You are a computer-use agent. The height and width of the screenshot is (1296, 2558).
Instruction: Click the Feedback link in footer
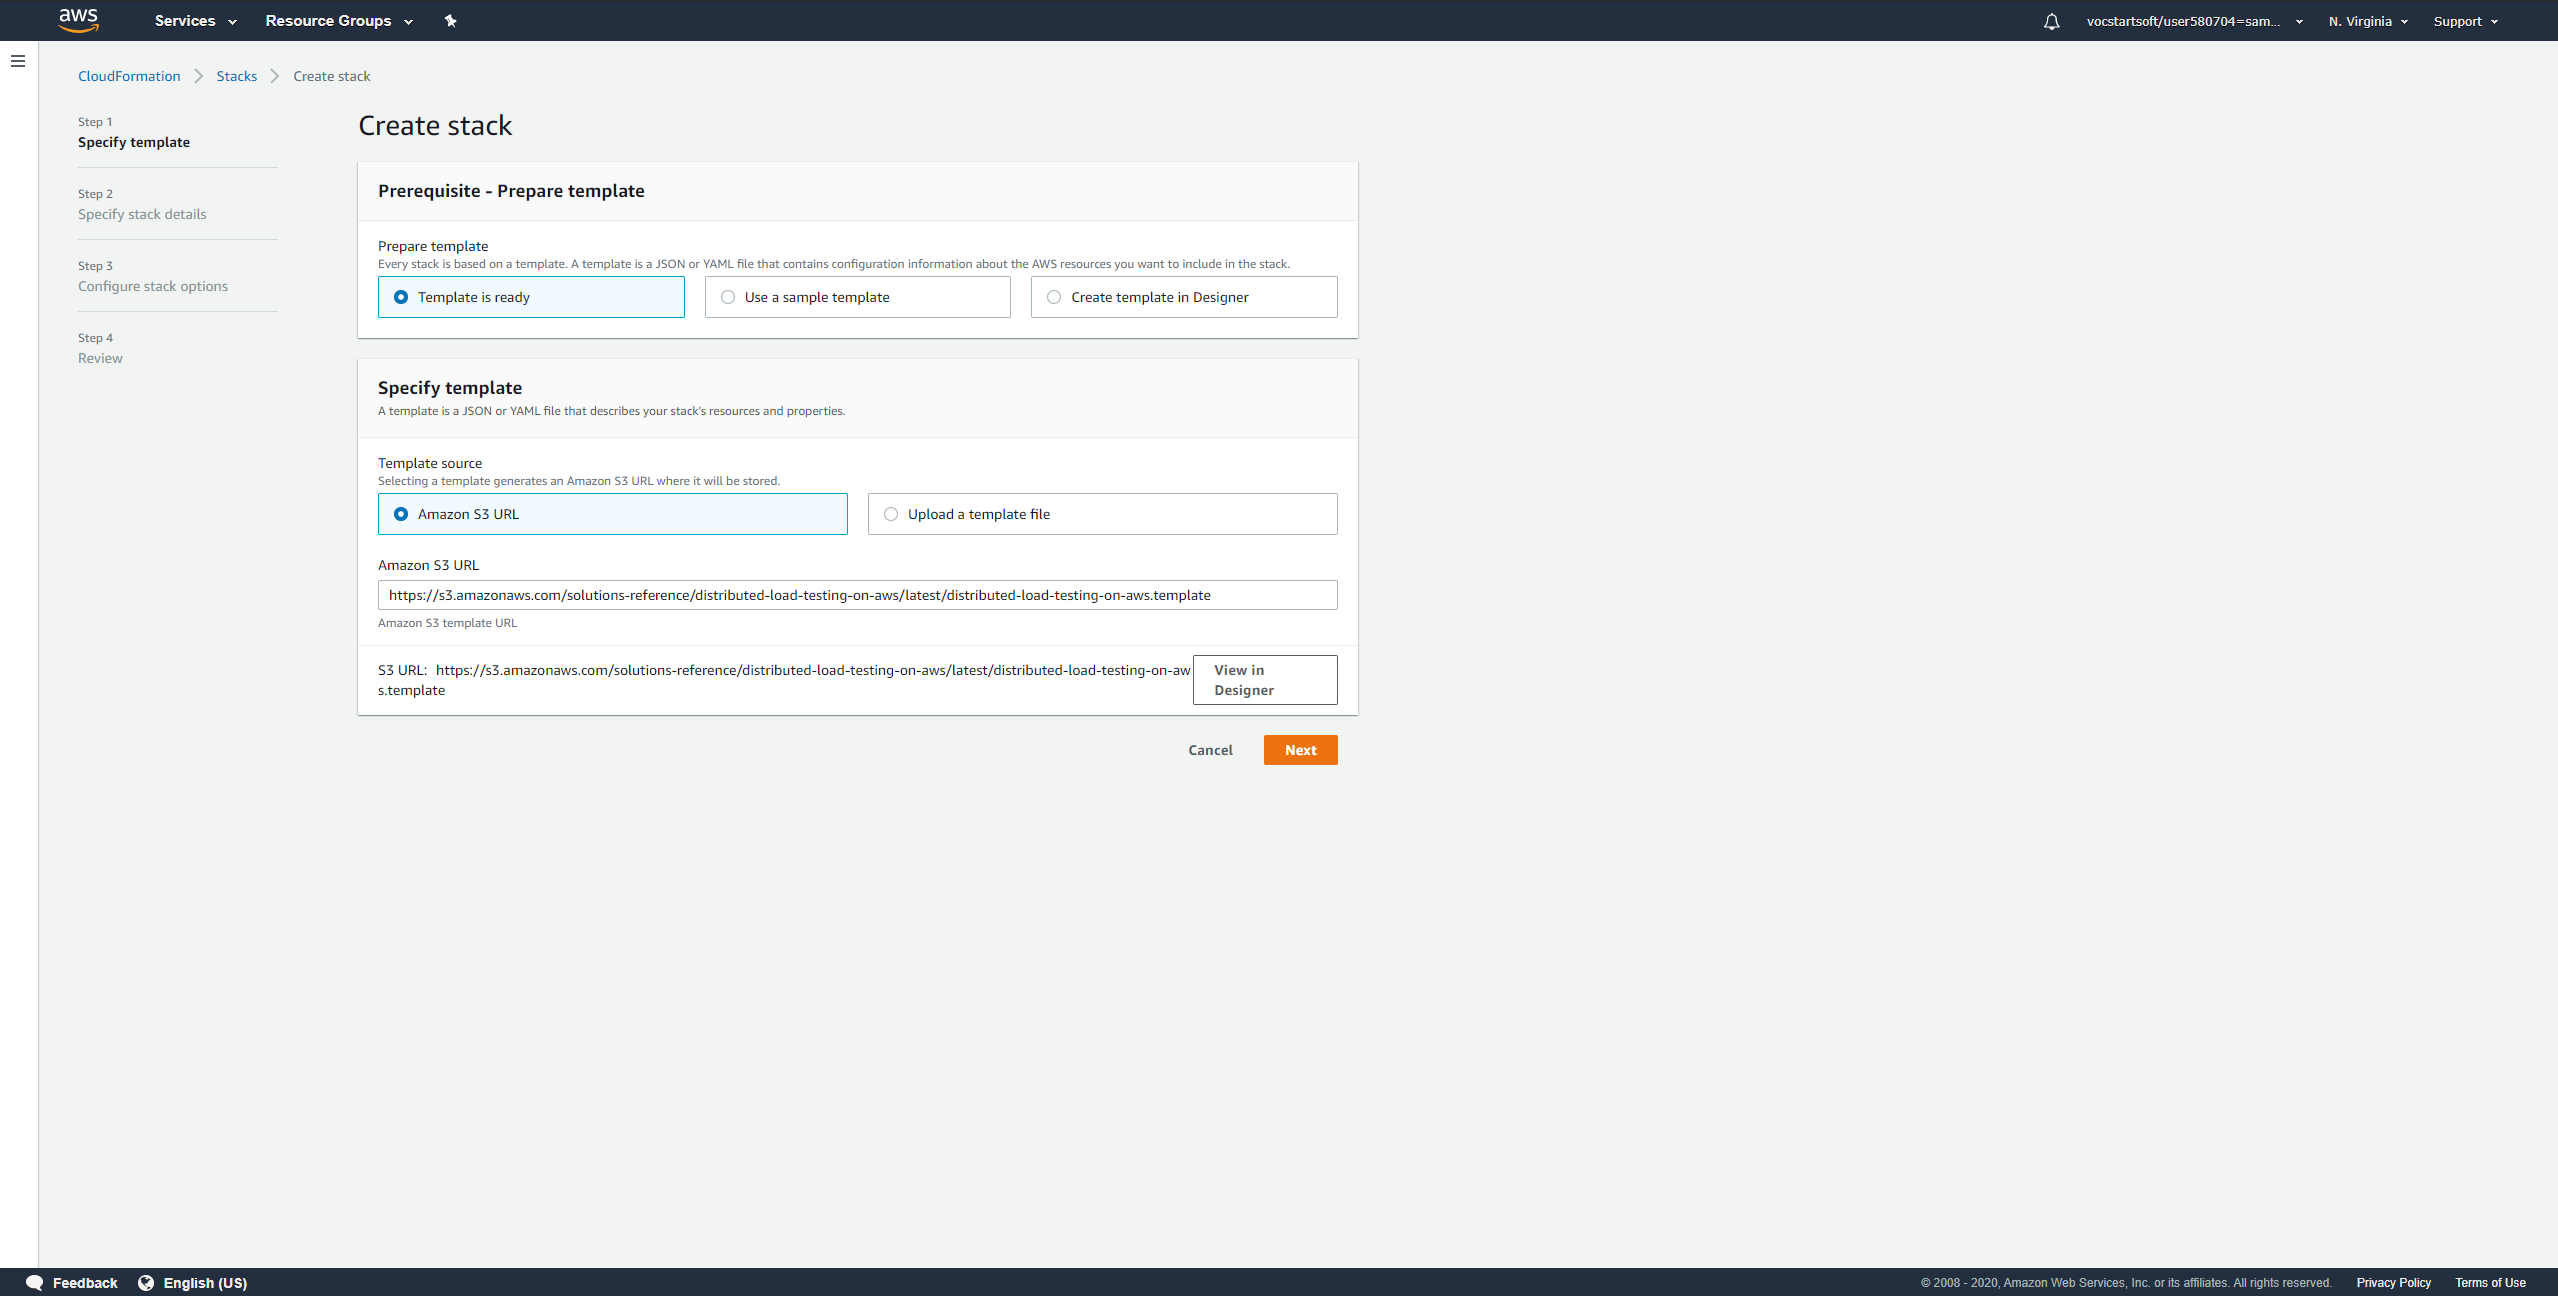(x=85, y=1283)
